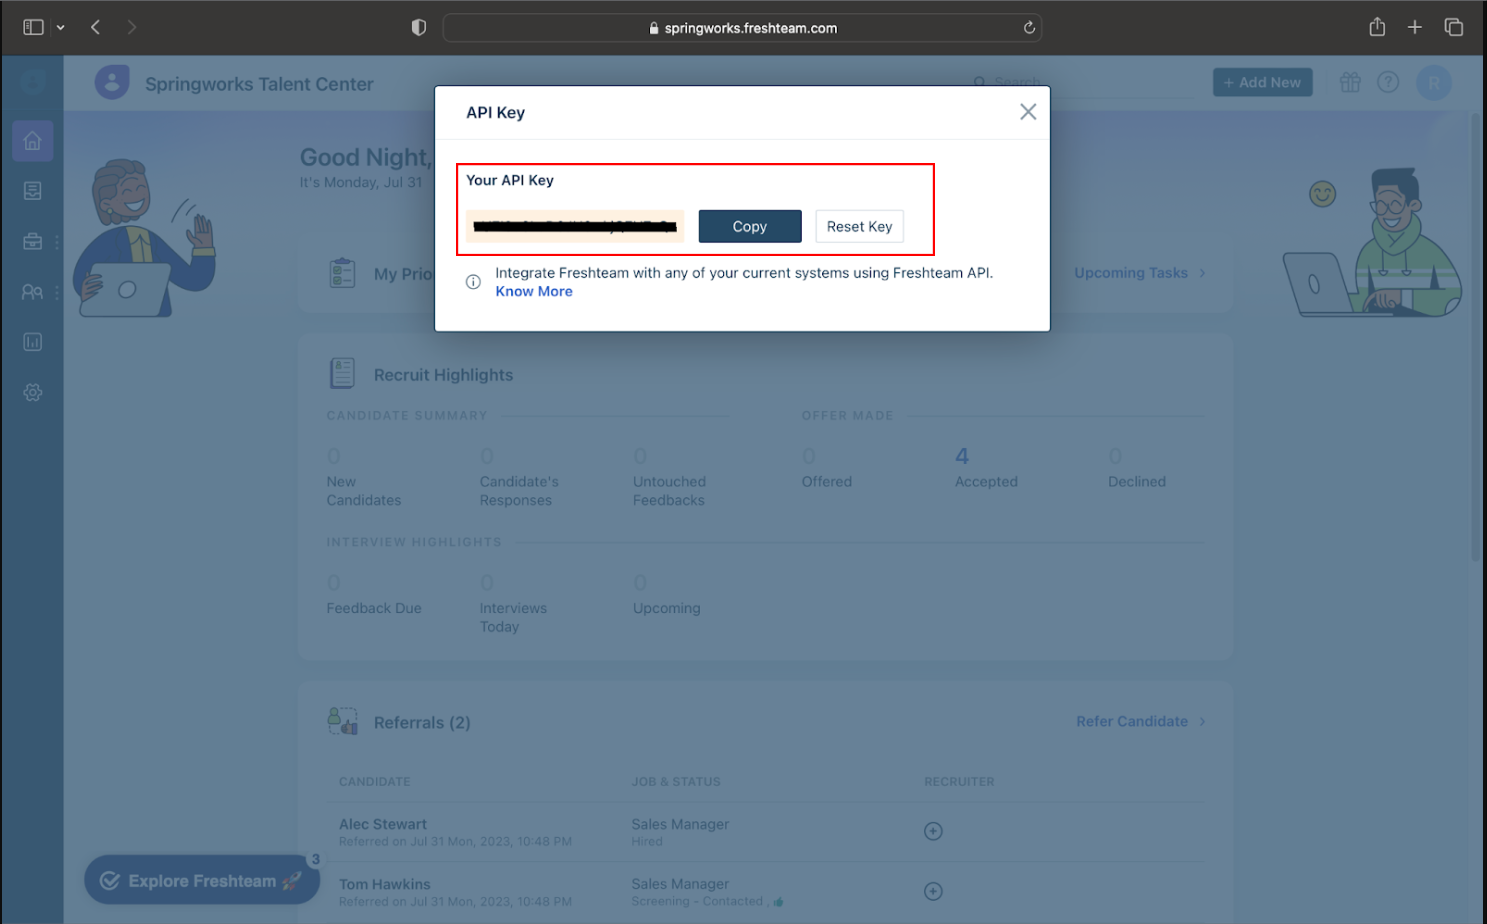Image resolution: width=1487 pixels, height=924 pixels.
Task: Close the API Key dialog
Action: pos(1028,112)
